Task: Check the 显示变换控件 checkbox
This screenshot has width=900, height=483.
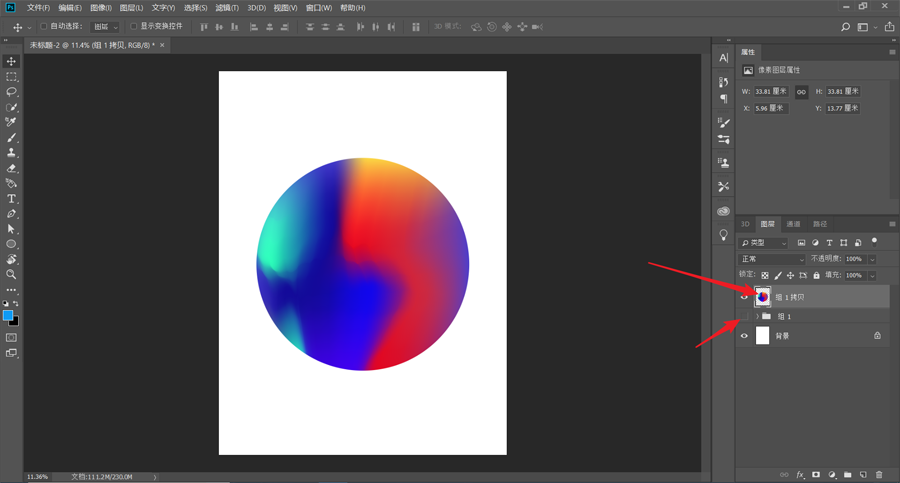Action: click(134, 27)
